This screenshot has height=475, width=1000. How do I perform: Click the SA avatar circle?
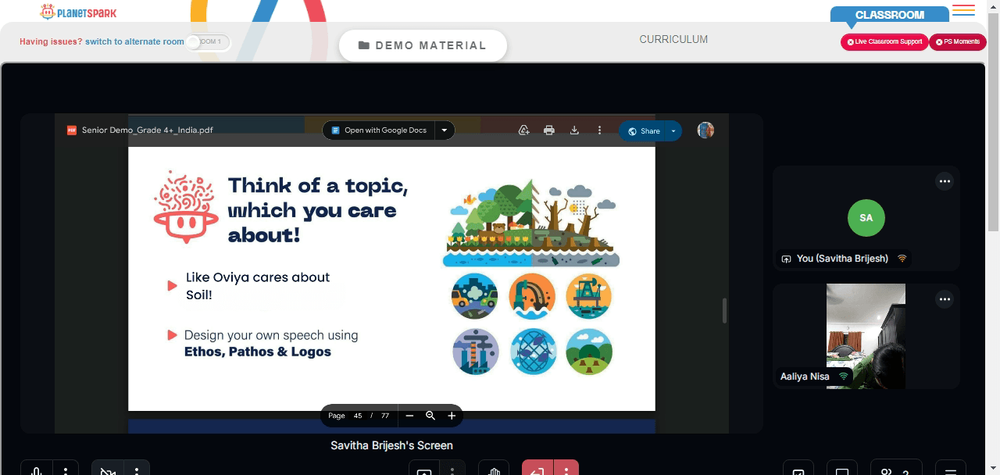coord(866,218)
